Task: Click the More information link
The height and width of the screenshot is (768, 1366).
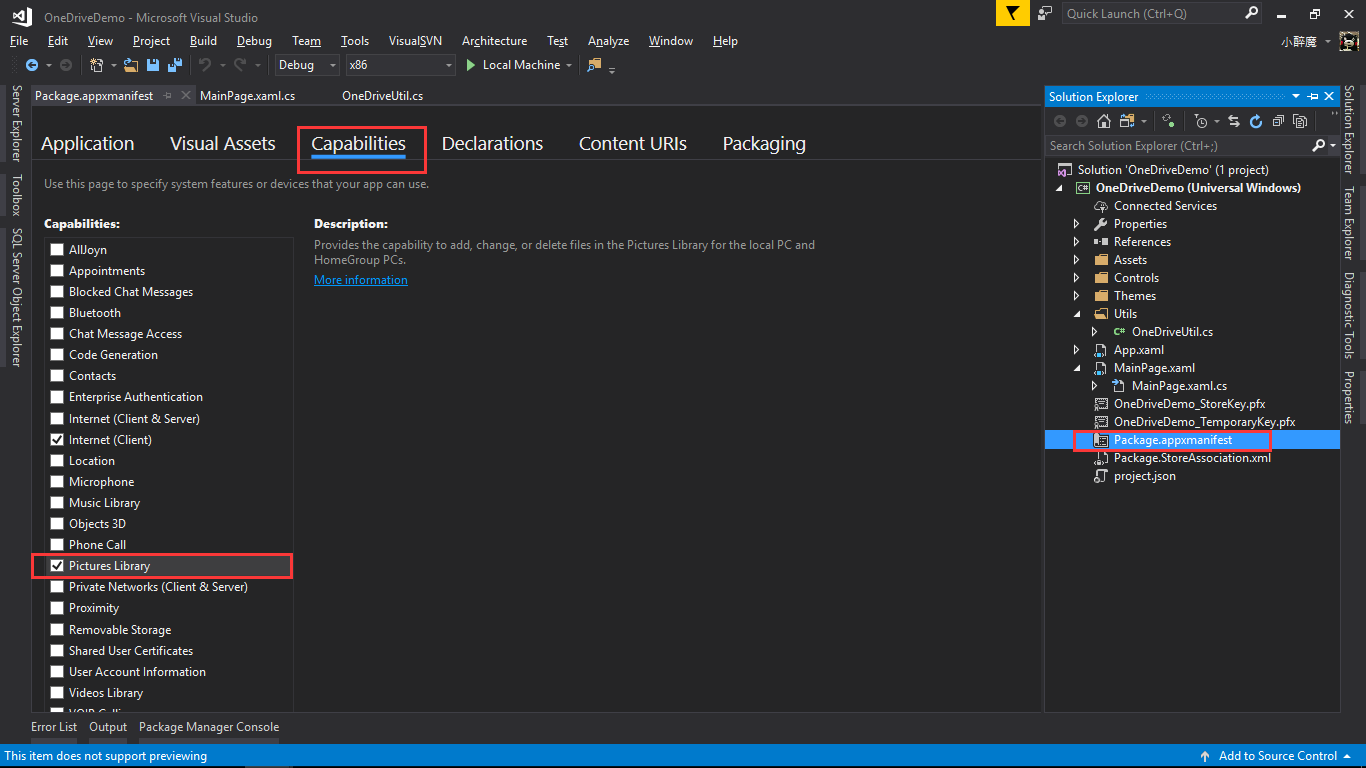Action: [x=361, y=280]
